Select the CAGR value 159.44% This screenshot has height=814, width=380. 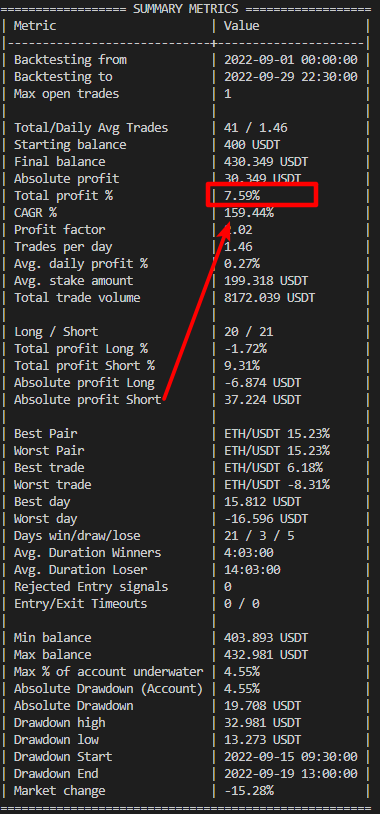(x=249, y=213)
